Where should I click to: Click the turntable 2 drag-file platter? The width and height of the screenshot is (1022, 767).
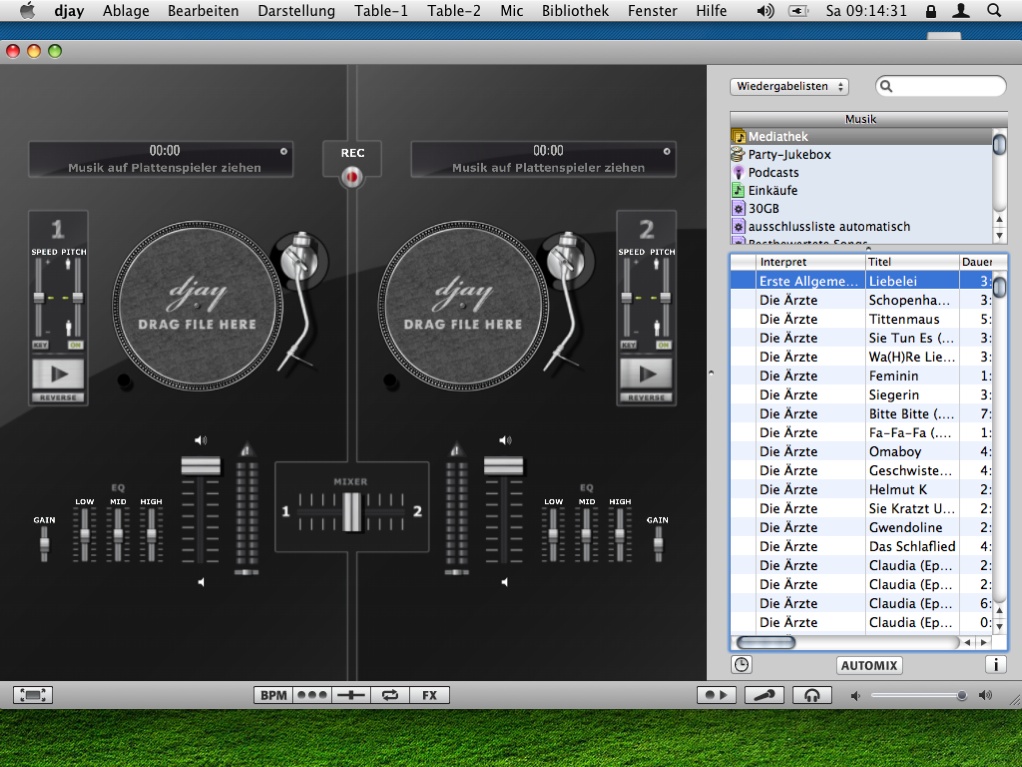[x=463, y=306]
